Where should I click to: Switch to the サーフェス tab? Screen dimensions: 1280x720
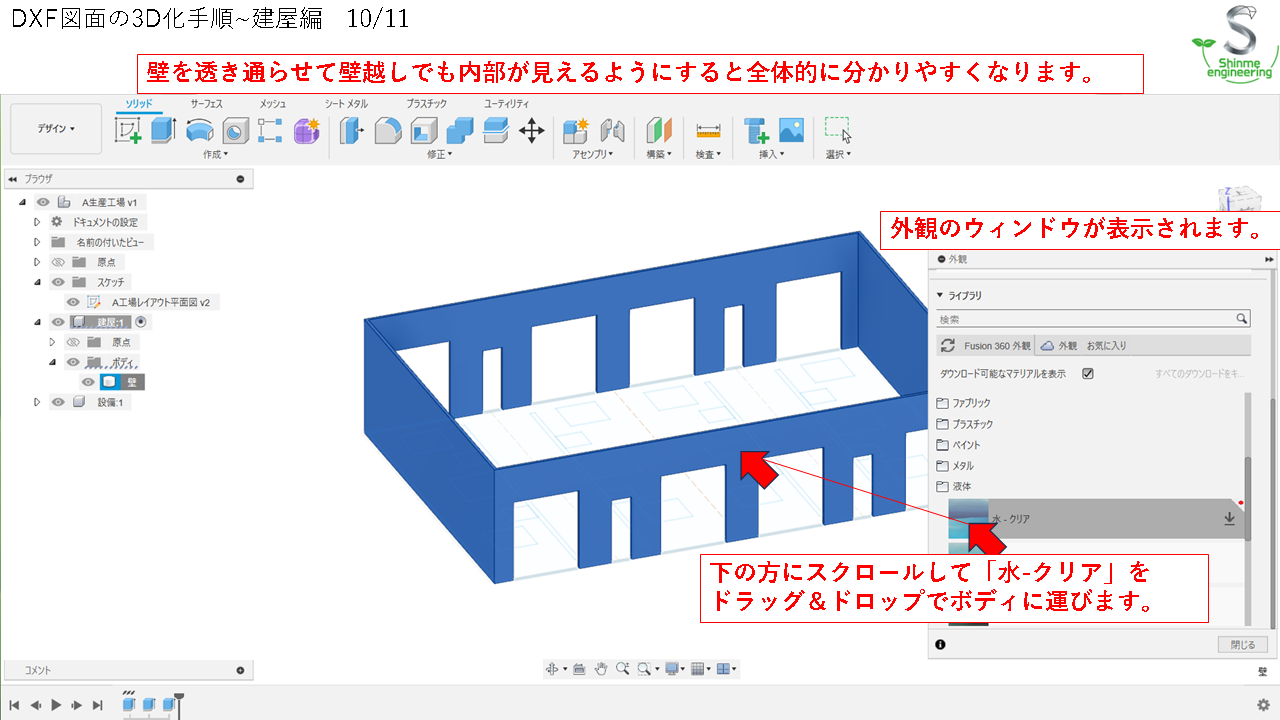coord(206,104)
